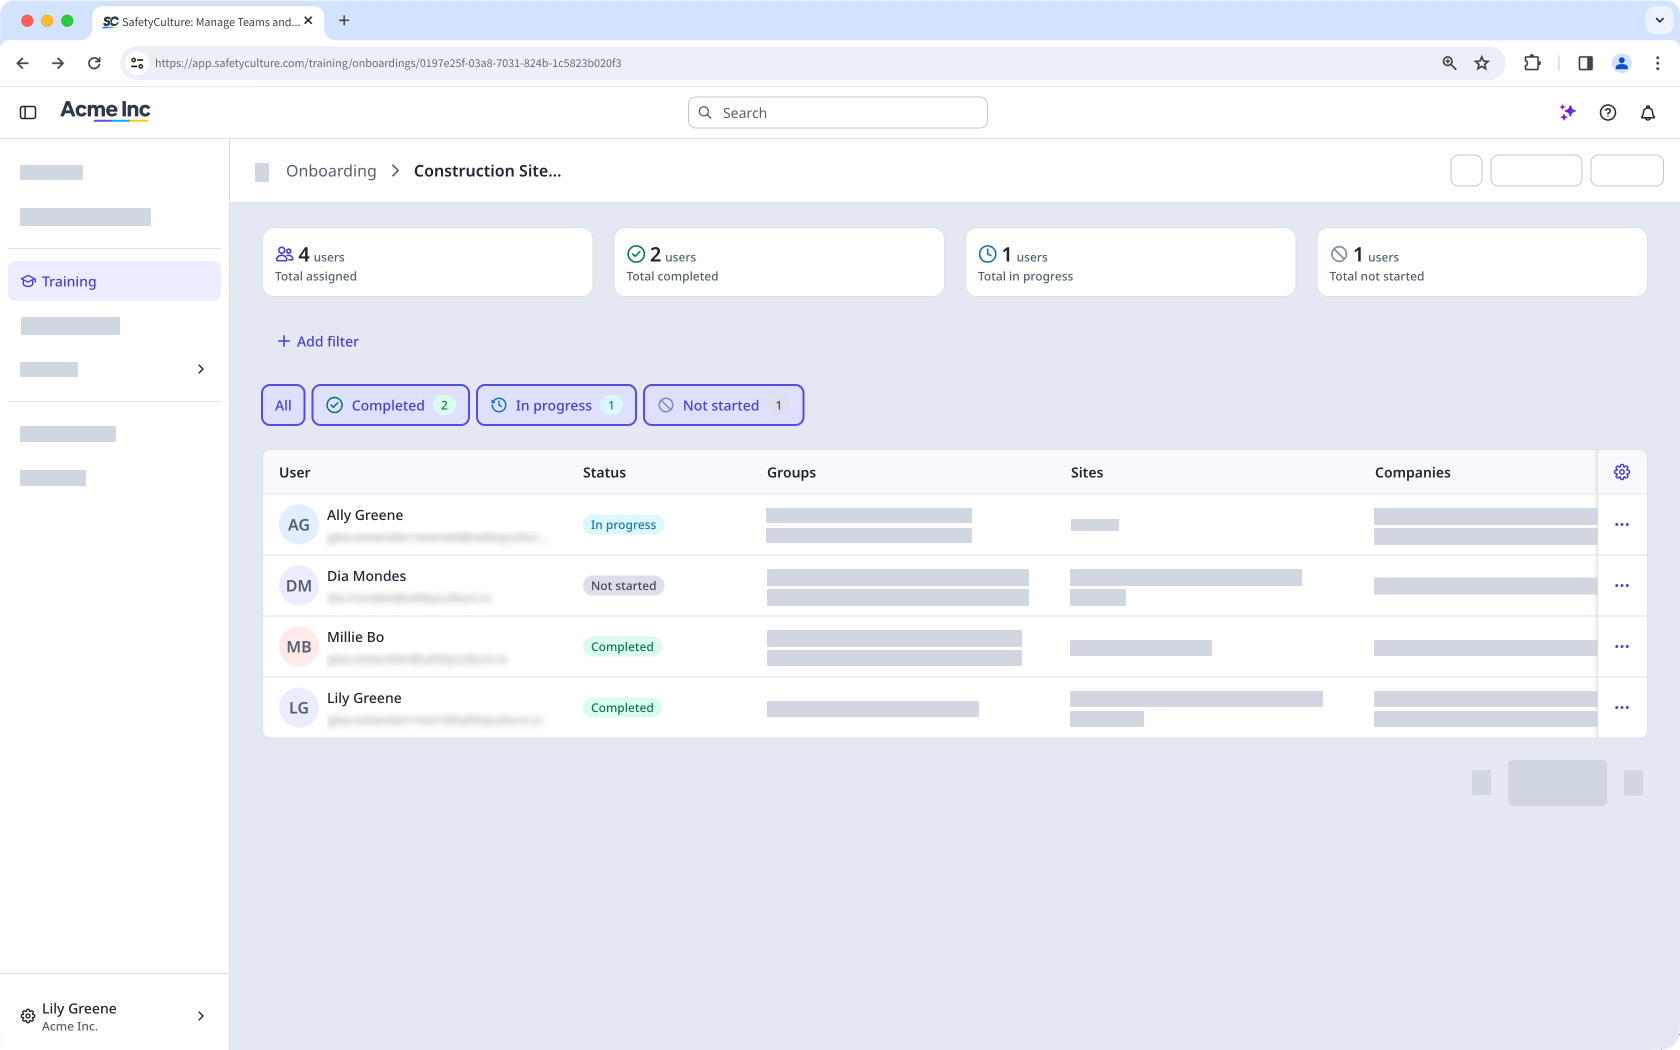Viewport: 1680px width, 1050px height.
Task: Click the browser back arrow
Action: click(23, 63)
